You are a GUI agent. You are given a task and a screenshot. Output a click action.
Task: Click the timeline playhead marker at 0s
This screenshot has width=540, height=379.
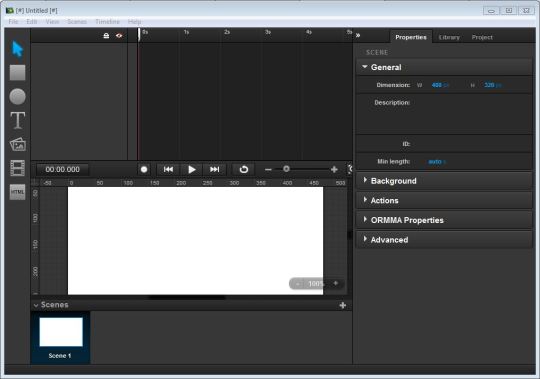(139, 34)
